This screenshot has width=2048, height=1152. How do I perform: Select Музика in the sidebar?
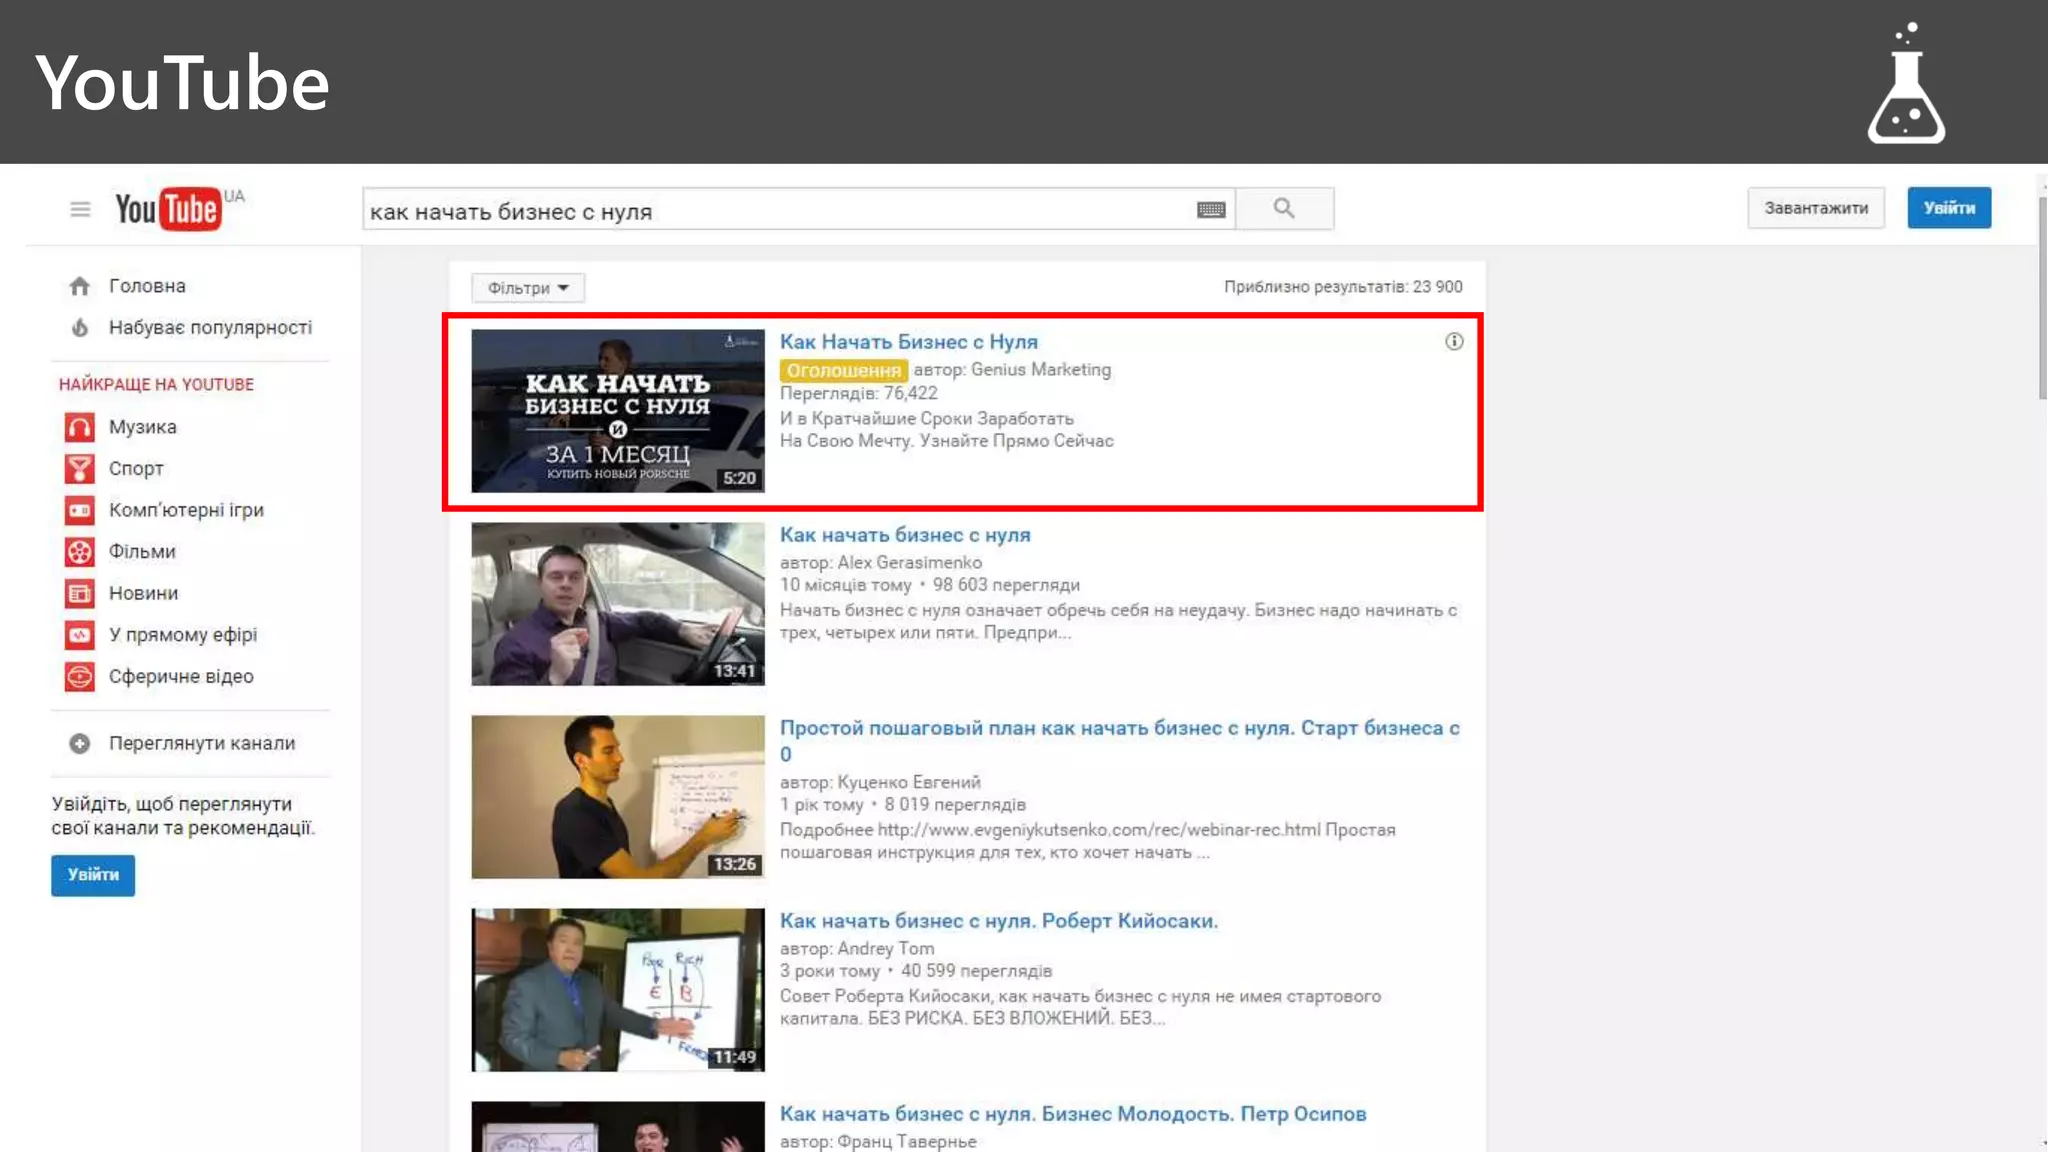[143, 427]
